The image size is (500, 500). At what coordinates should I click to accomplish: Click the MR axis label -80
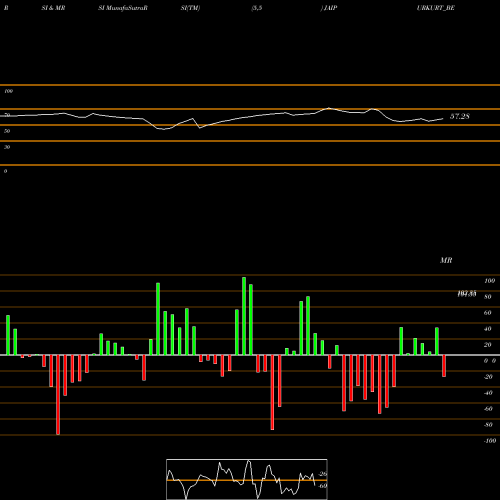[488, 425]
